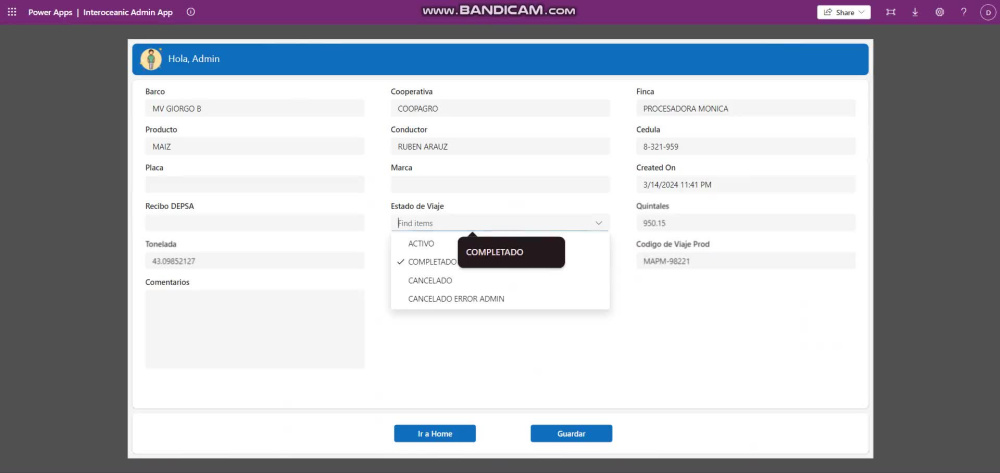The height and width of the screenshot is (473, 1000).
Task: Click the Finca field PROCESADORA MONICA
Action: click(x=746, y=108)
